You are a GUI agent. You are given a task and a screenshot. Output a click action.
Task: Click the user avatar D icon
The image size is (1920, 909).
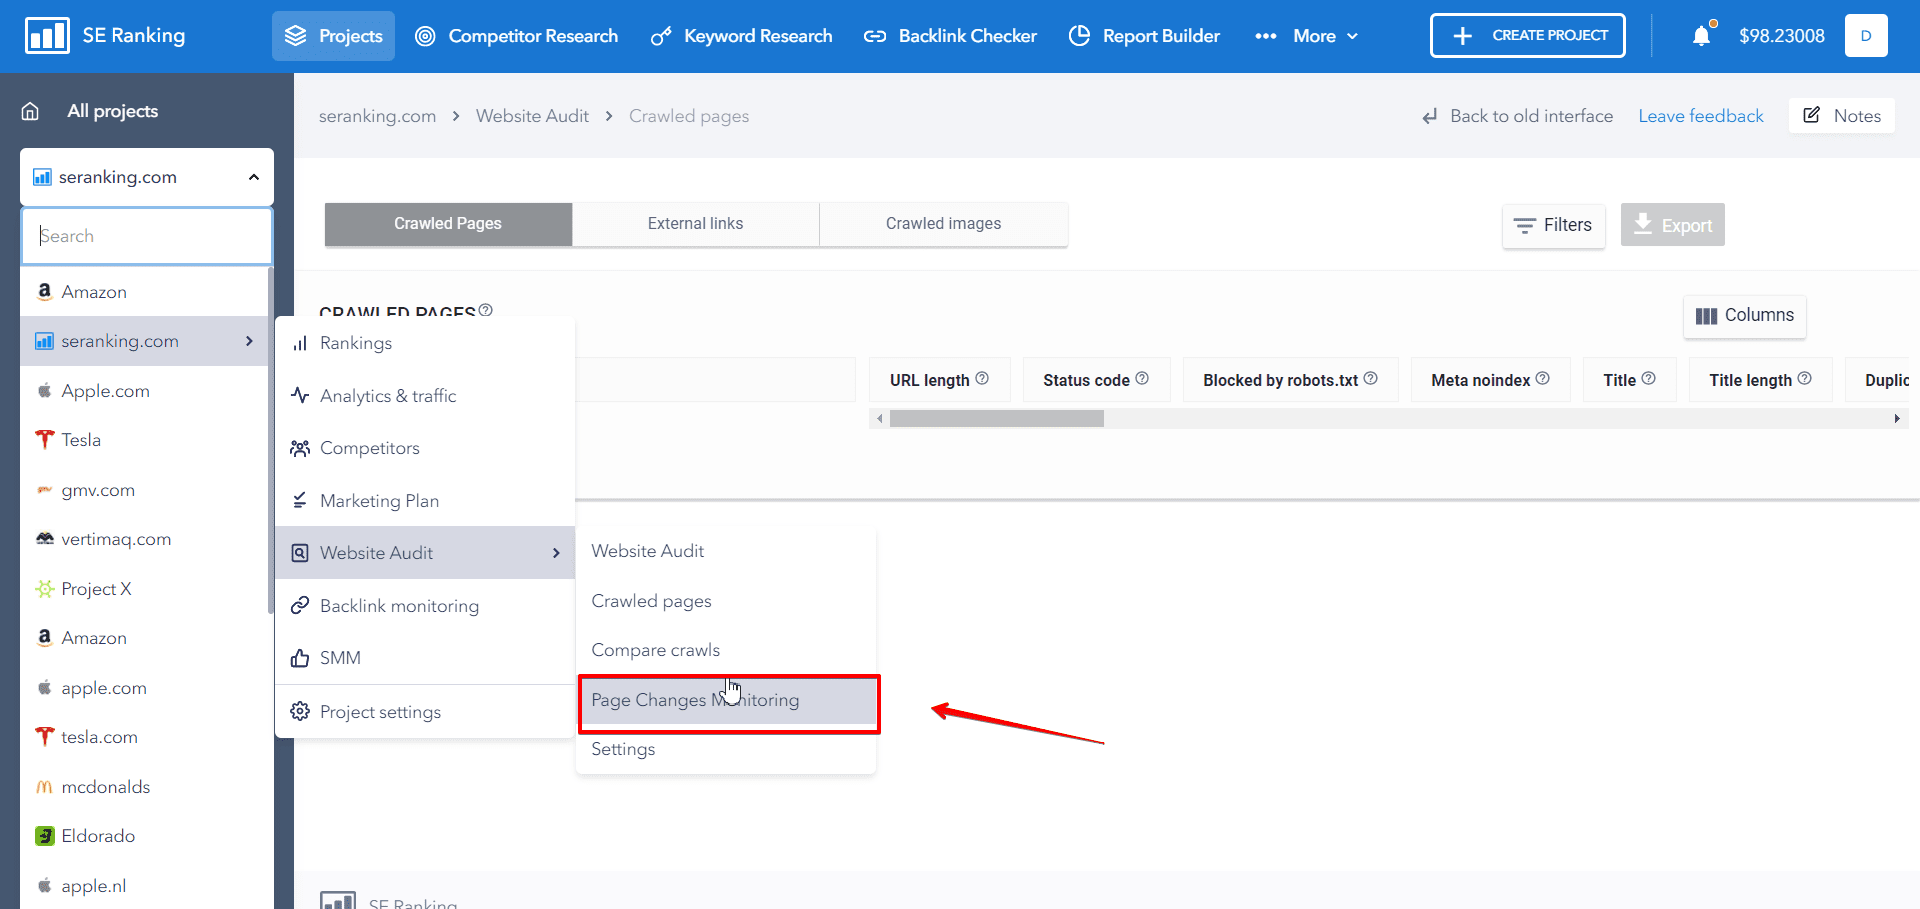tap(1866, 36)
